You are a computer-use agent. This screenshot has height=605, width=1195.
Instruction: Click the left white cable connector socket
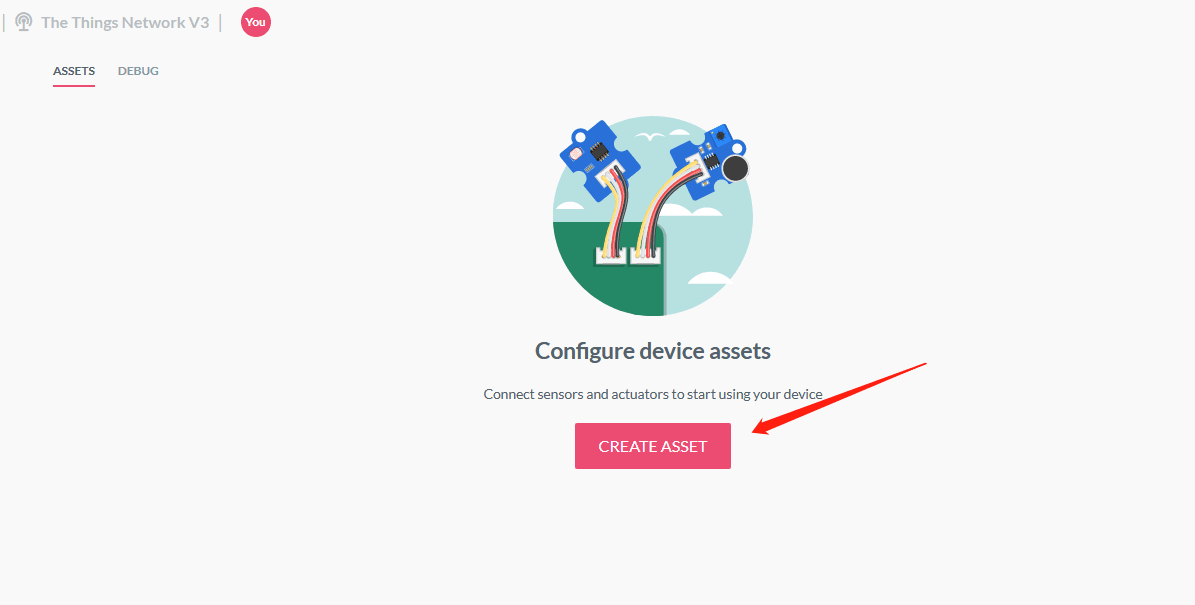click(610, 255)
